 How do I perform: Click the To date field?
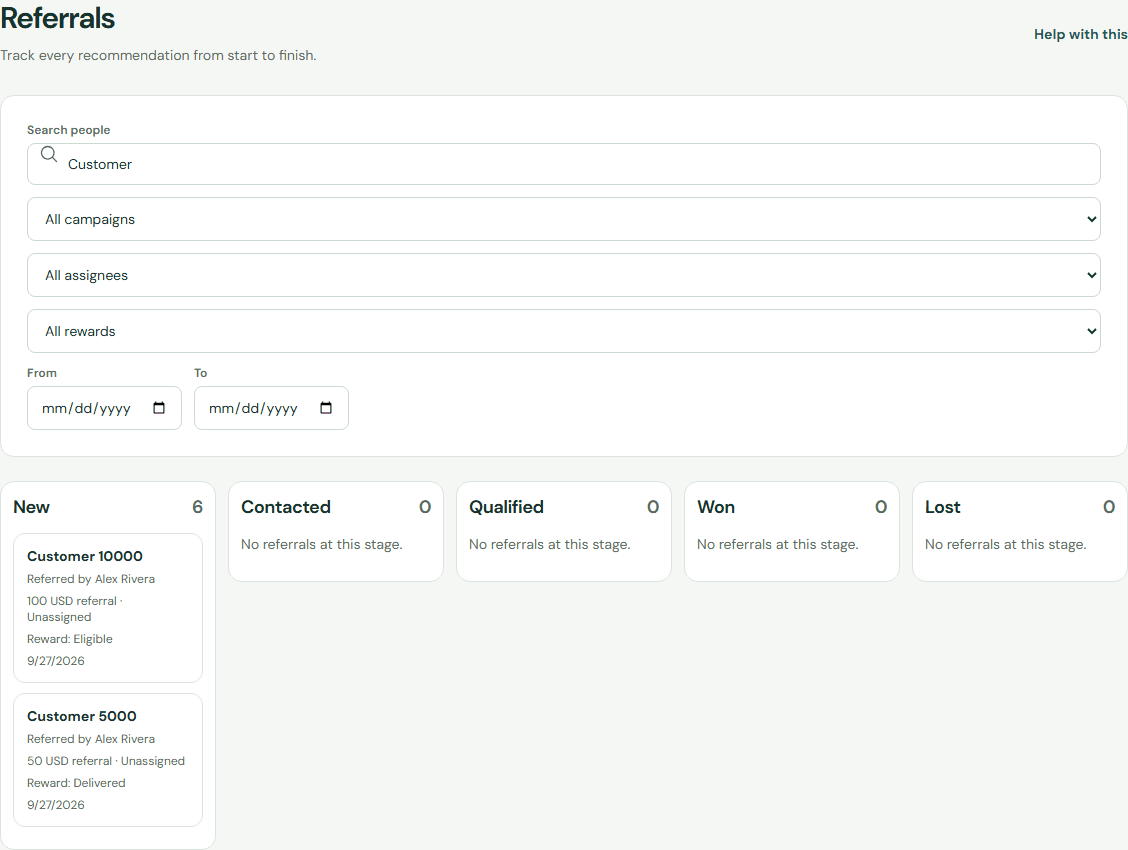(271, 408)
